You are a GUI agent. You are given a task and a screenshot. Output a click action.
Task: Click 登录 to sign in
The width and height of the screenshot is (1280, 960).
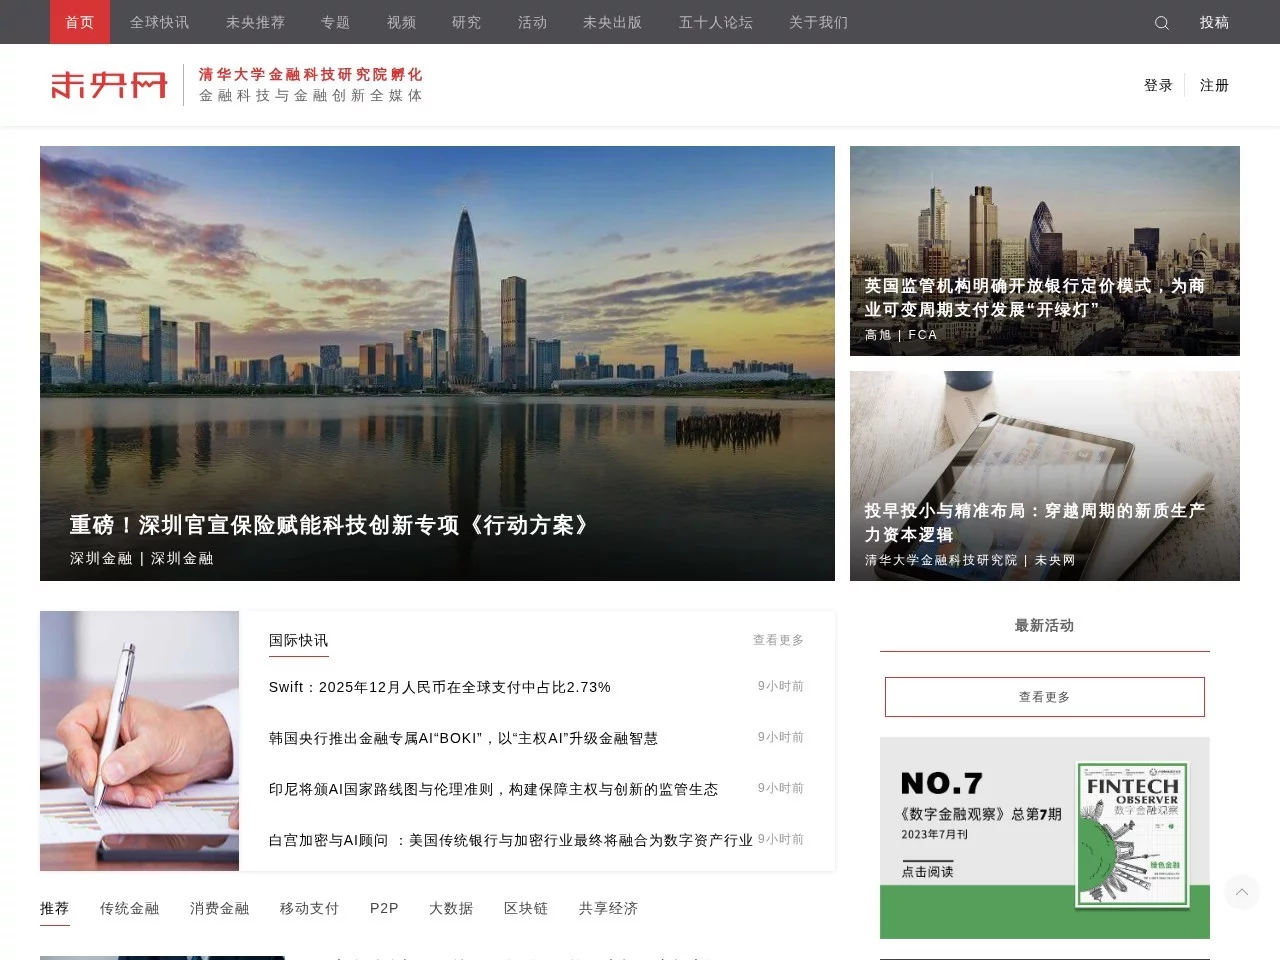click(1158, 85)
